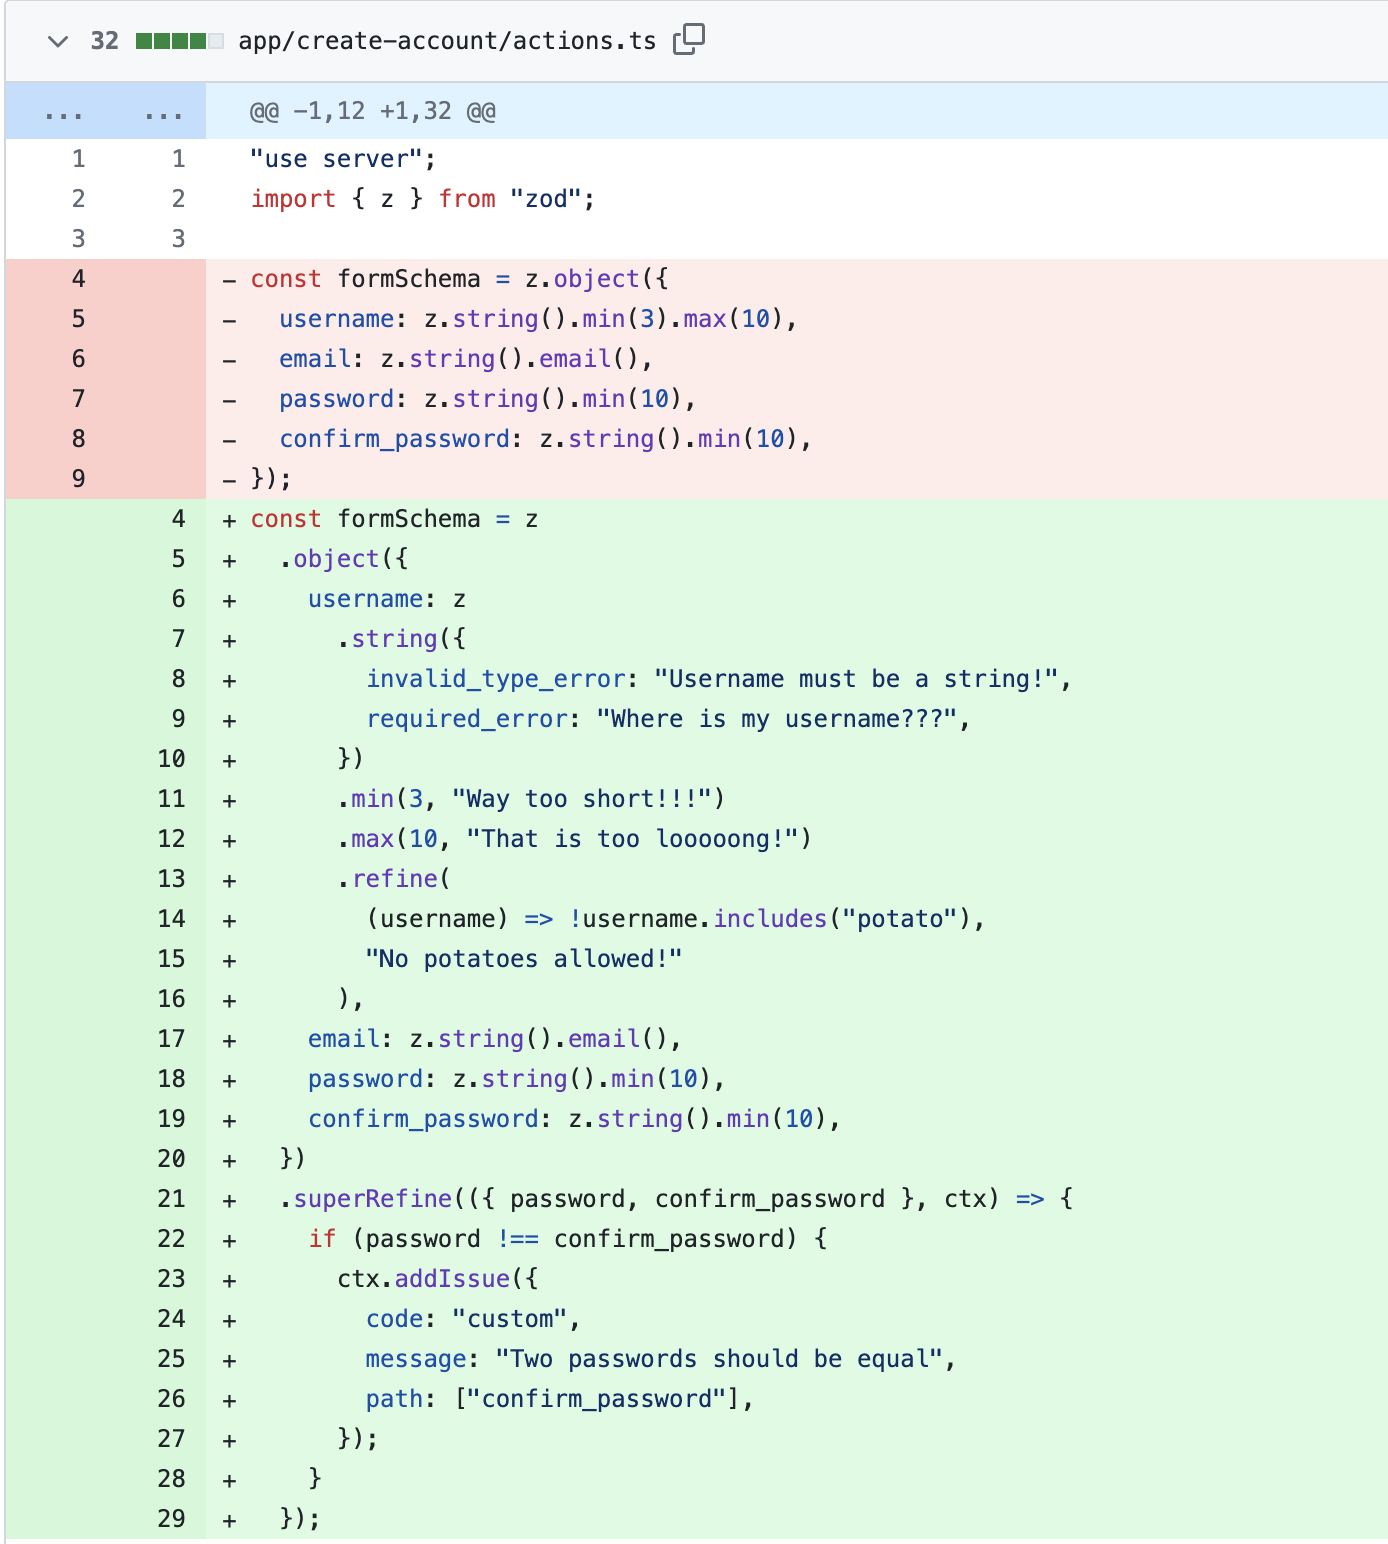Click the if (password !== confirm_password) line
1388x1544 pixels.
[x=568, y=1239]
